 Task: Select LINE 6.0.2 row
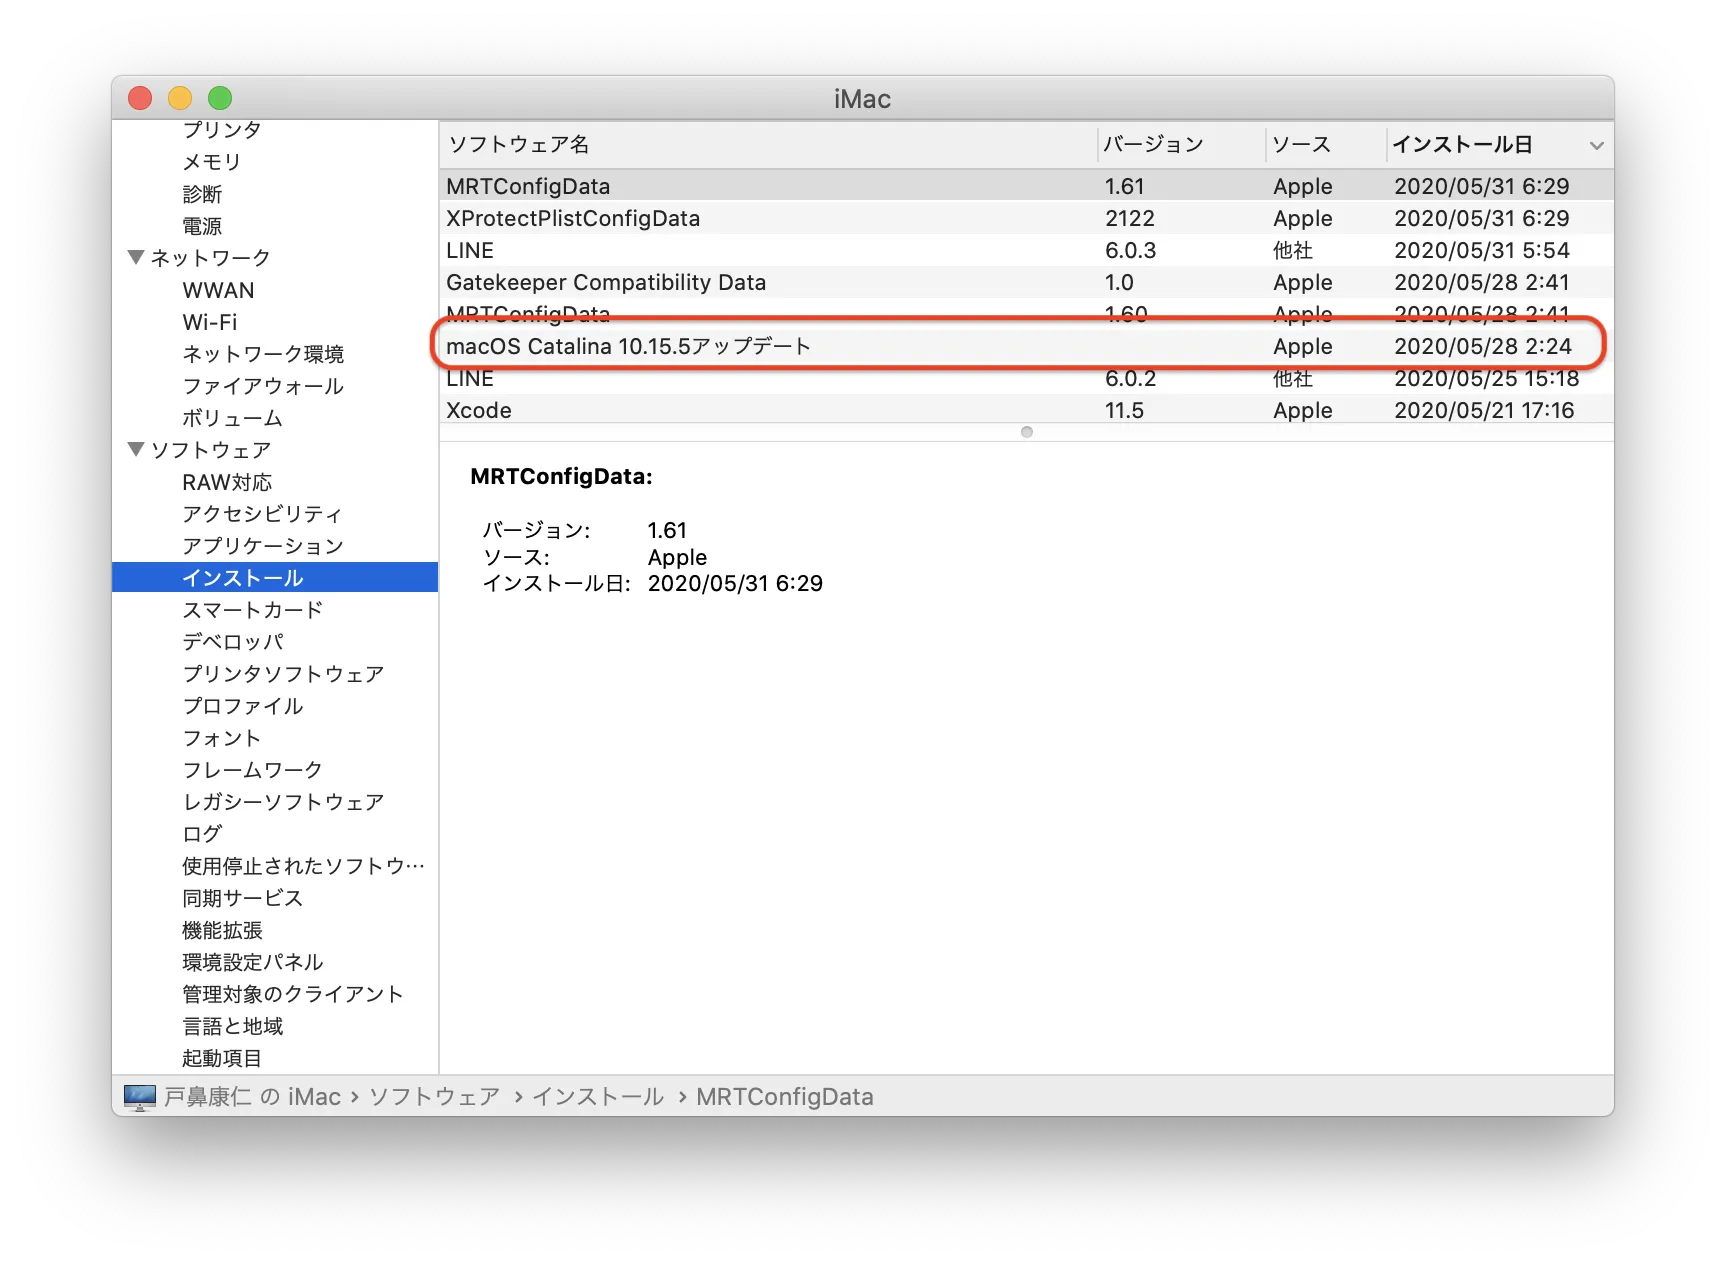[1026, 380]
